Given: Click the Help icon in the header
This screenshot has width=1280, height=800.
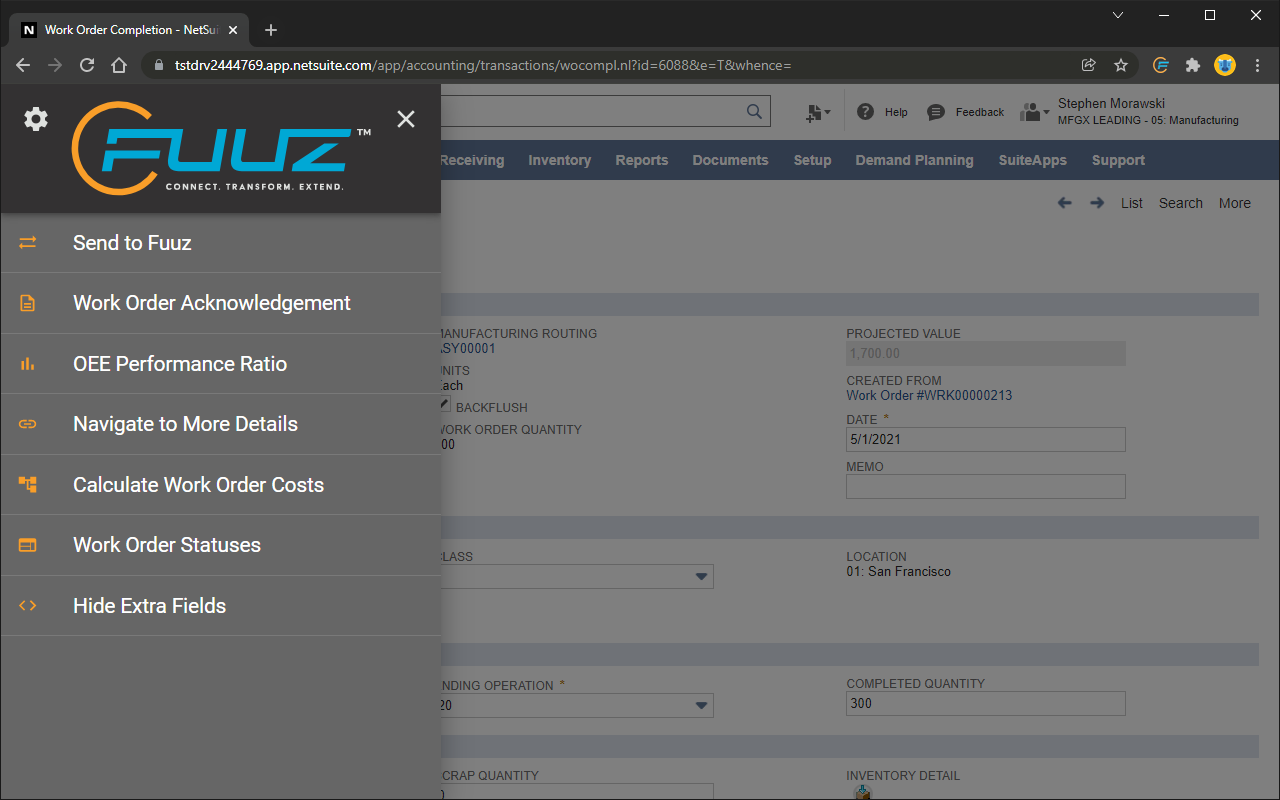Looking at the screenshot, I should (x=866, y=111).
